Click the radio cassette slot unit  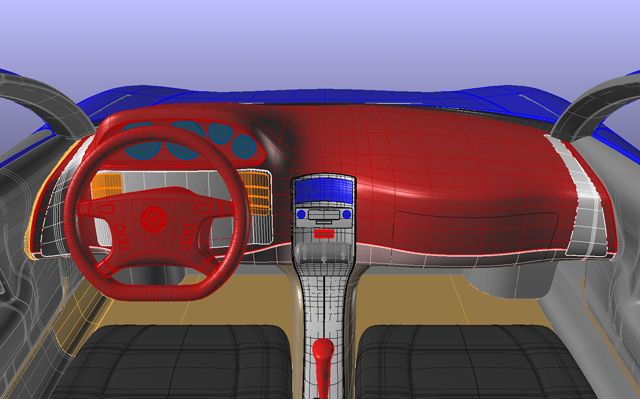(x=324, y=215)
